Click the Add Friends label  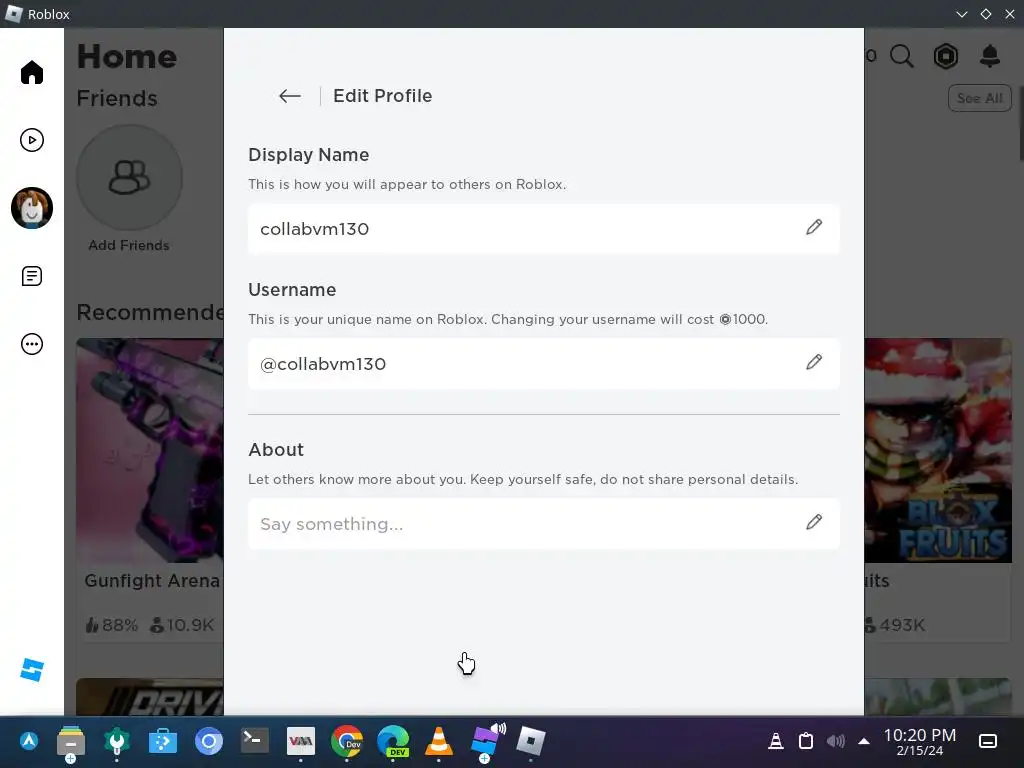129,246
